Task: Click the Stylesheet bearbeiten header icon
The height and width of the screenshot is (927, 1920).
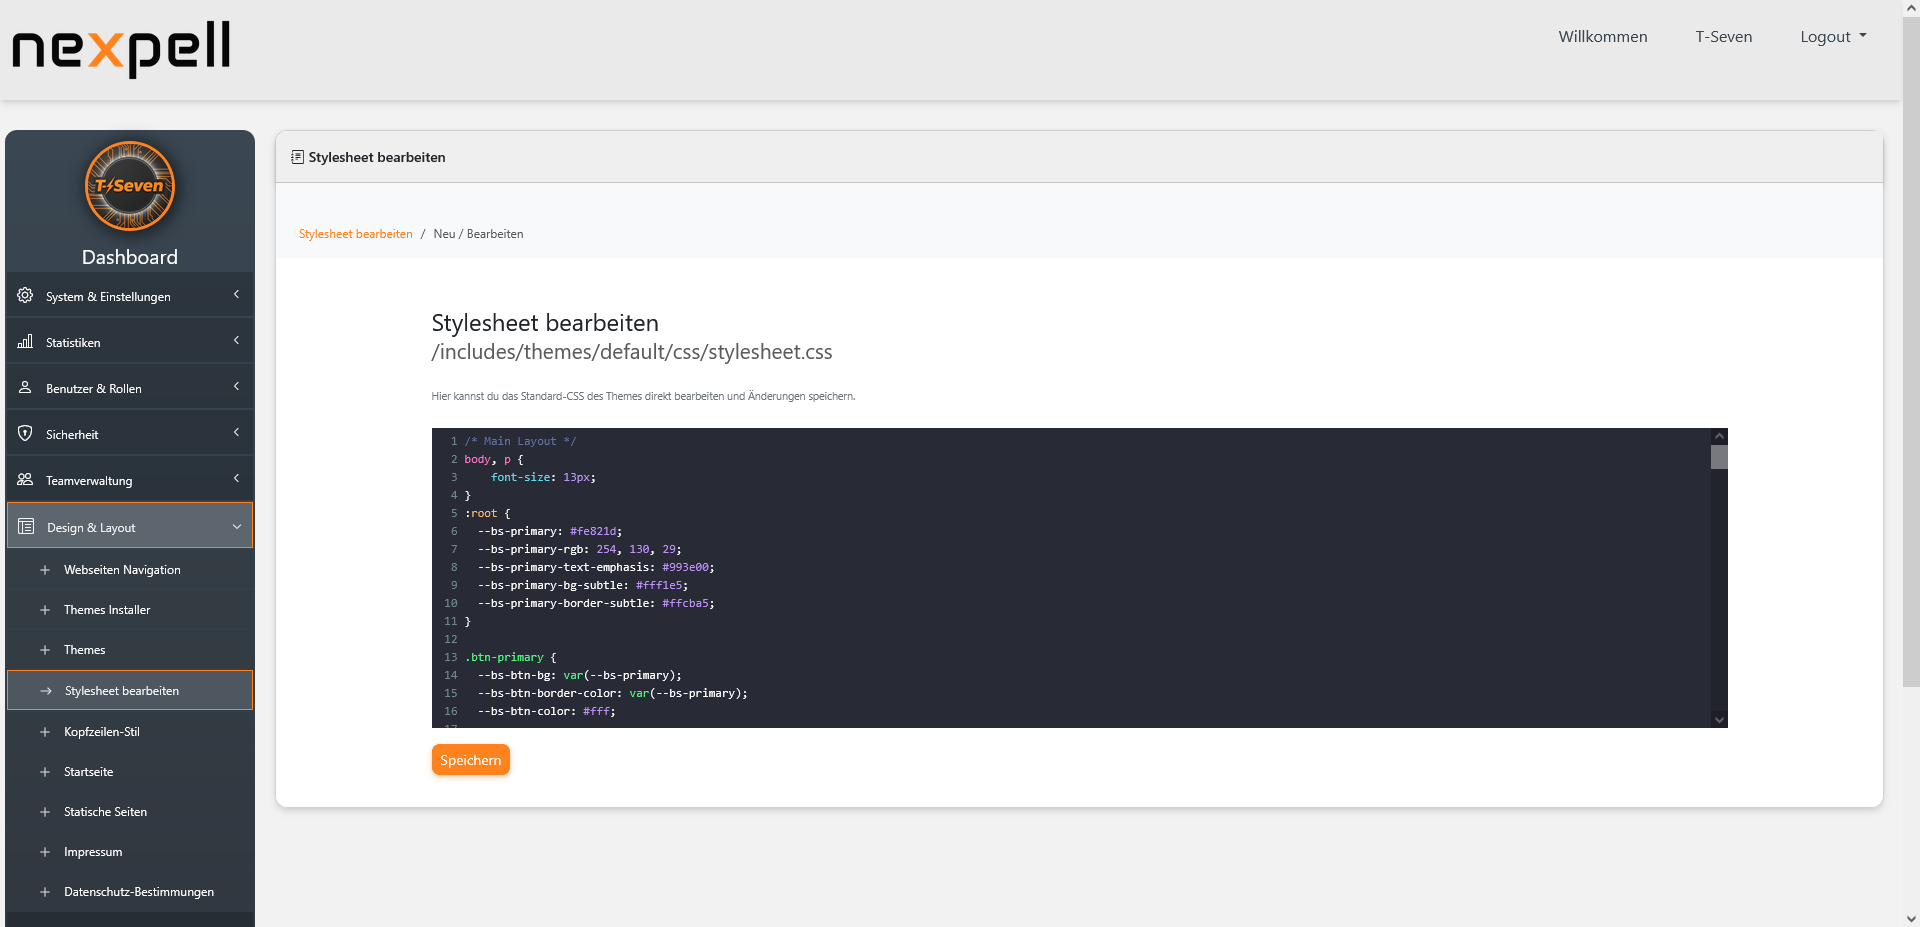Action: [296, 157]
